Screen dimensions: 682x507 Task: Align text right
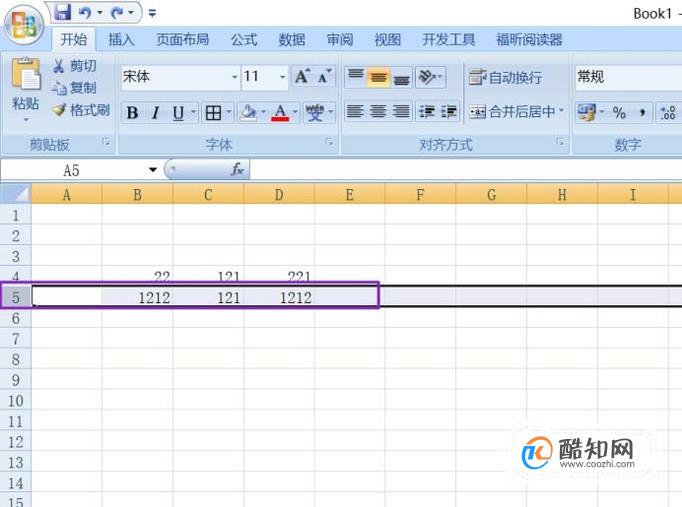click(x=401, y=111)
